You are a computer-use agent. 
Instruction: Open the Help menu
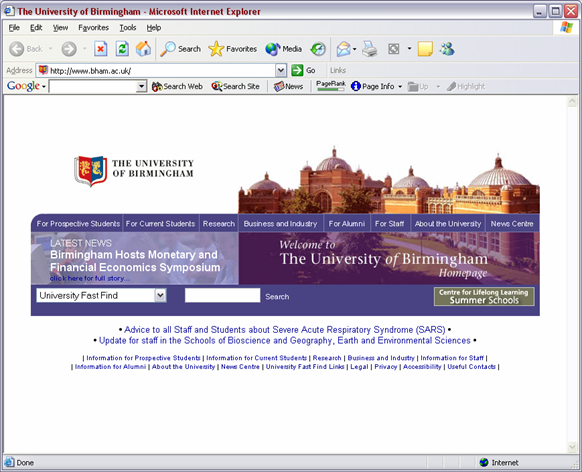click(x=154, y=27)
